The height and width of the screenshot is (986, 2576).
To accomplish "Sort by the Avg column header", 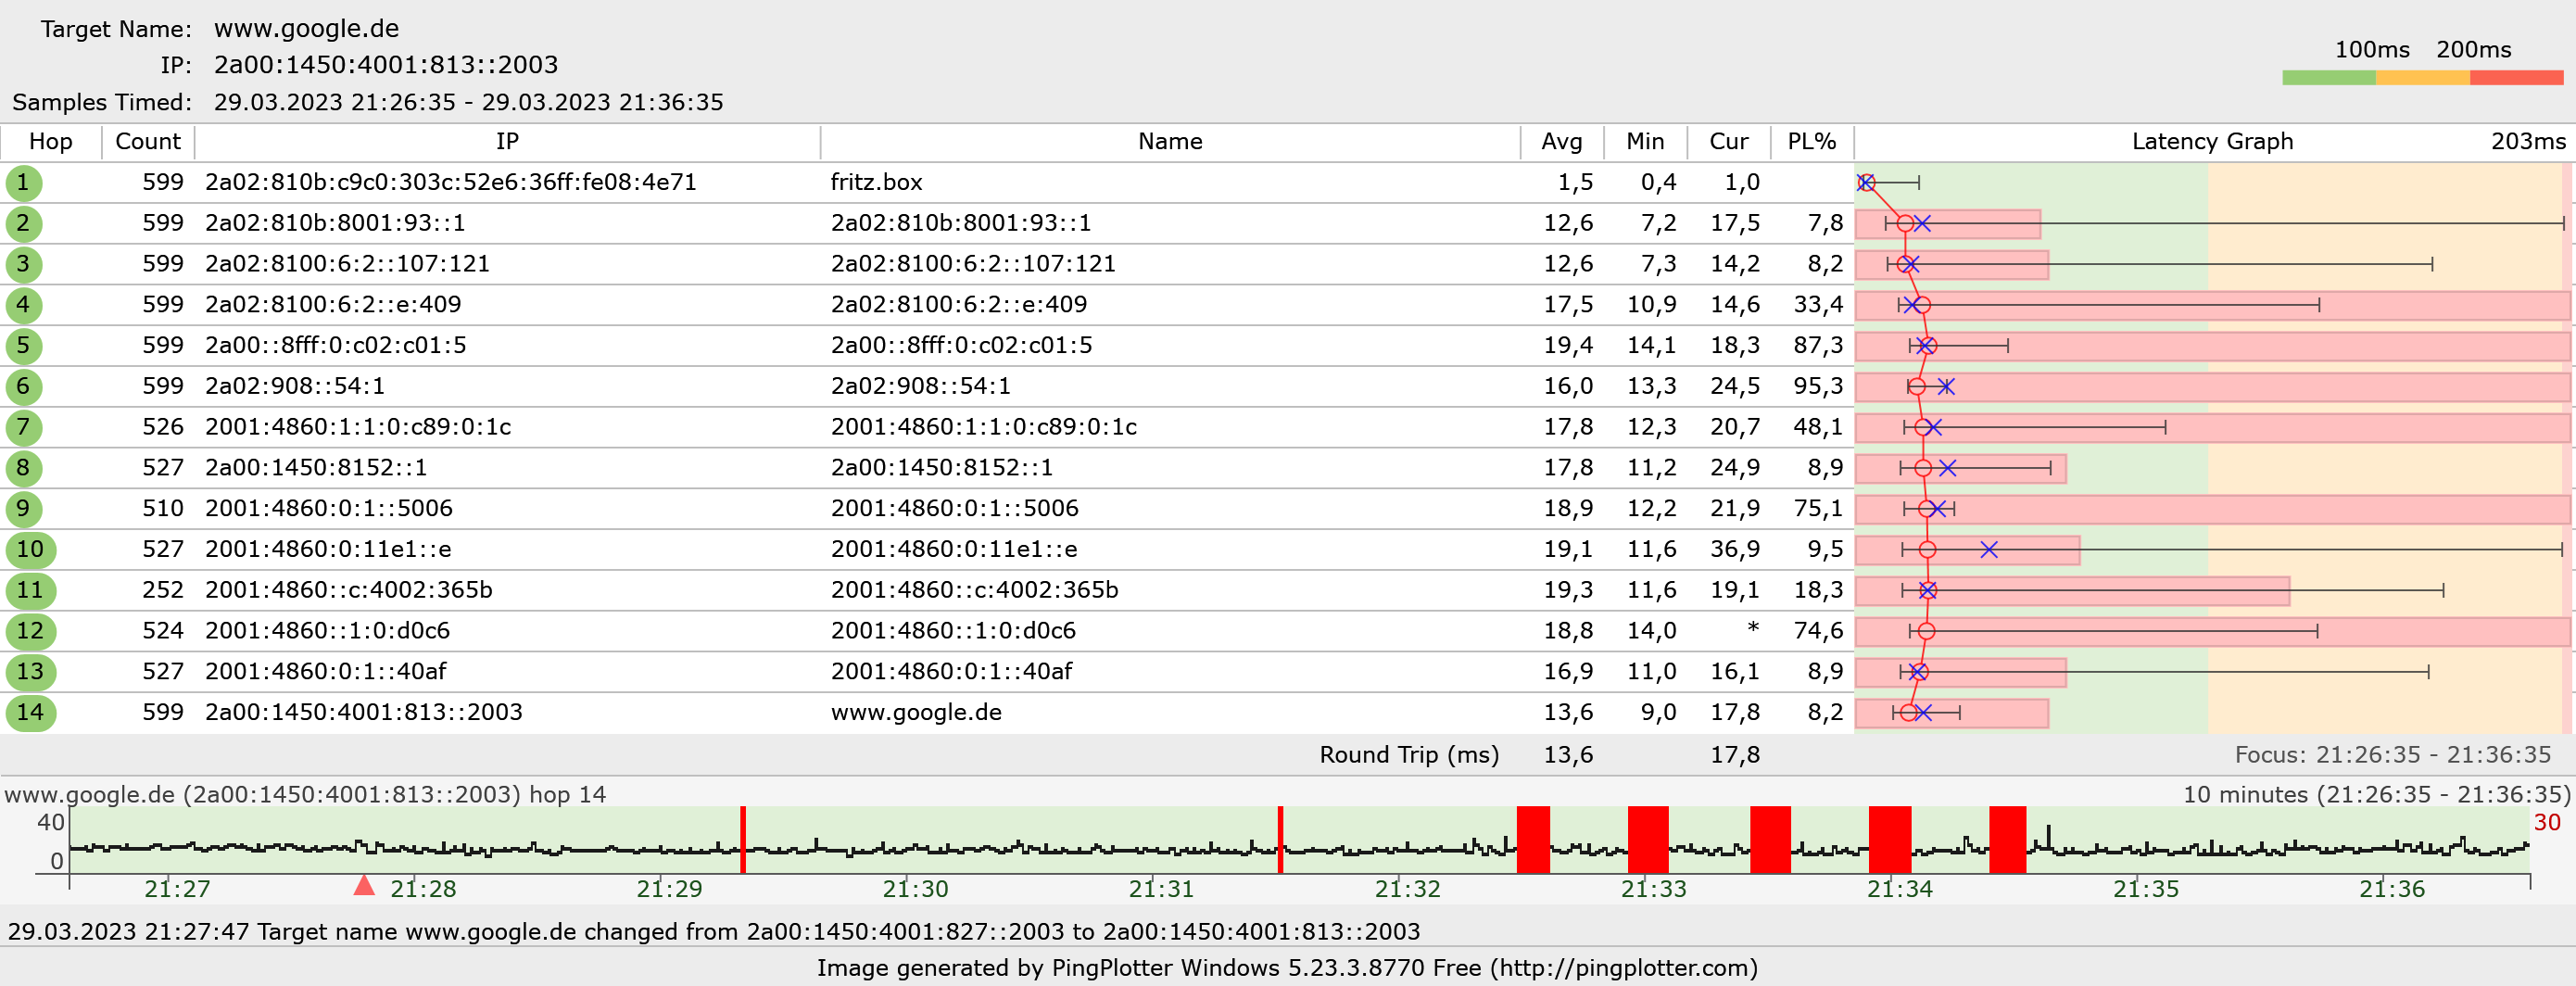I will [x=1562, y=142].
